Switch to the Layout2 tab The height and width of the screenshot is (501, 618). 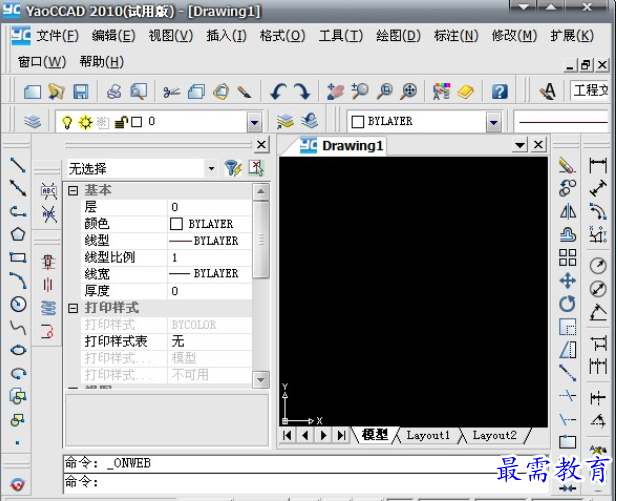[x=495, y=435]
